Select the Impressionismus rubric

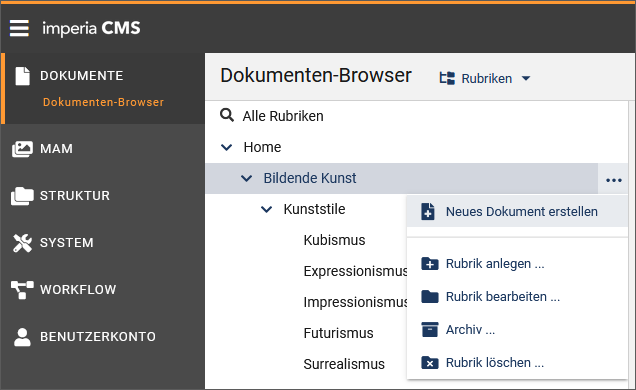point(355,302)
